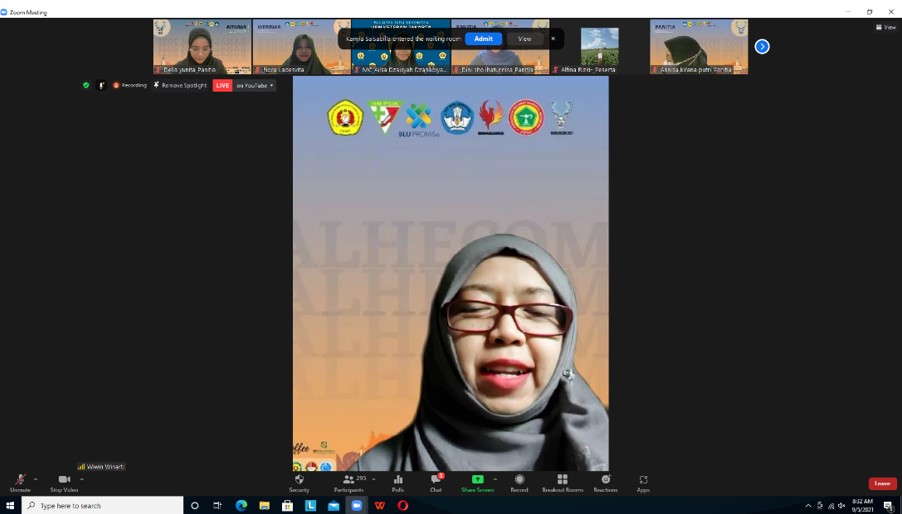Open sharing options arrow beside Share Screen
Screen dimensions: 902x514
pos(495,479)
